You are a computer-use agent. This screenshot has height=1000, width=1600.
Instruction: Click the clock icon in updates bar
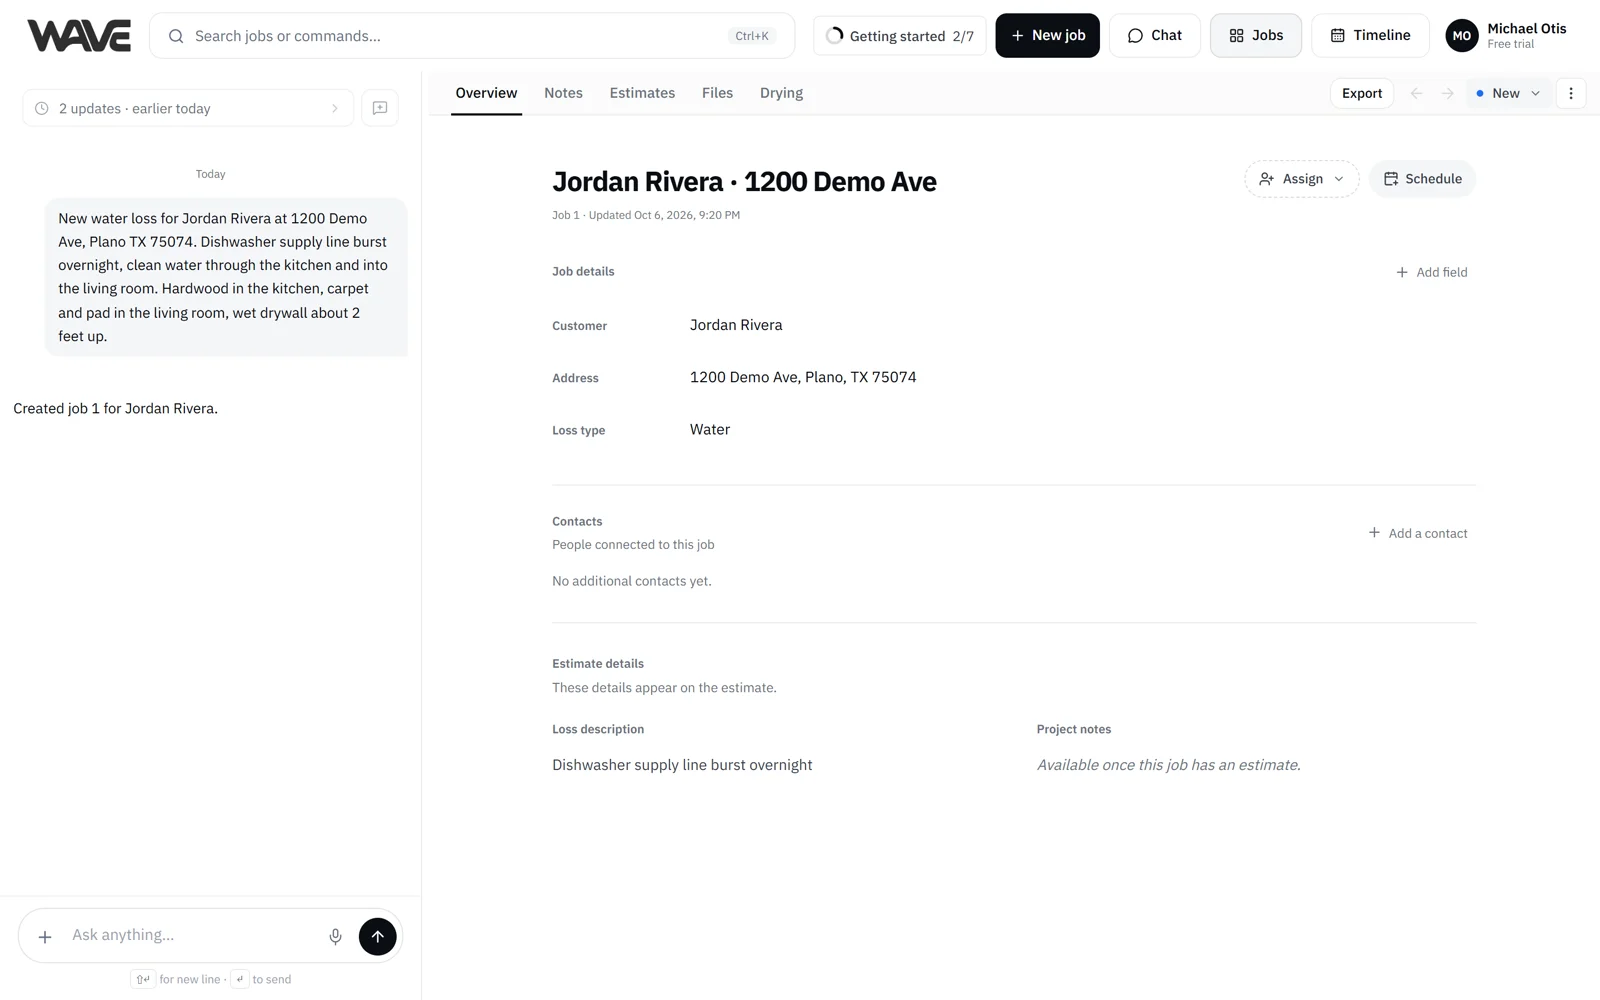pos(42,108)
